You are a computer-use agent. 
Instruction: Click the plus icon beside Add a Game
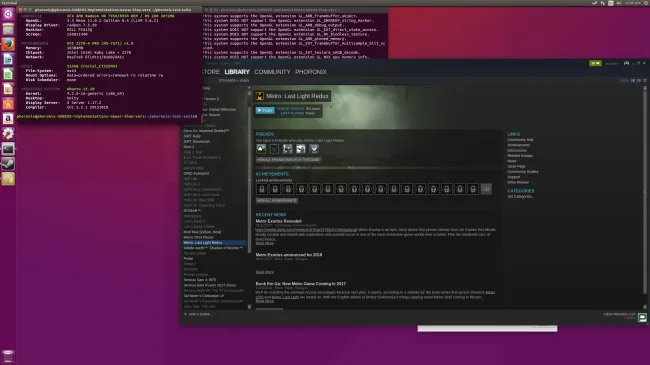pos(185,314)
